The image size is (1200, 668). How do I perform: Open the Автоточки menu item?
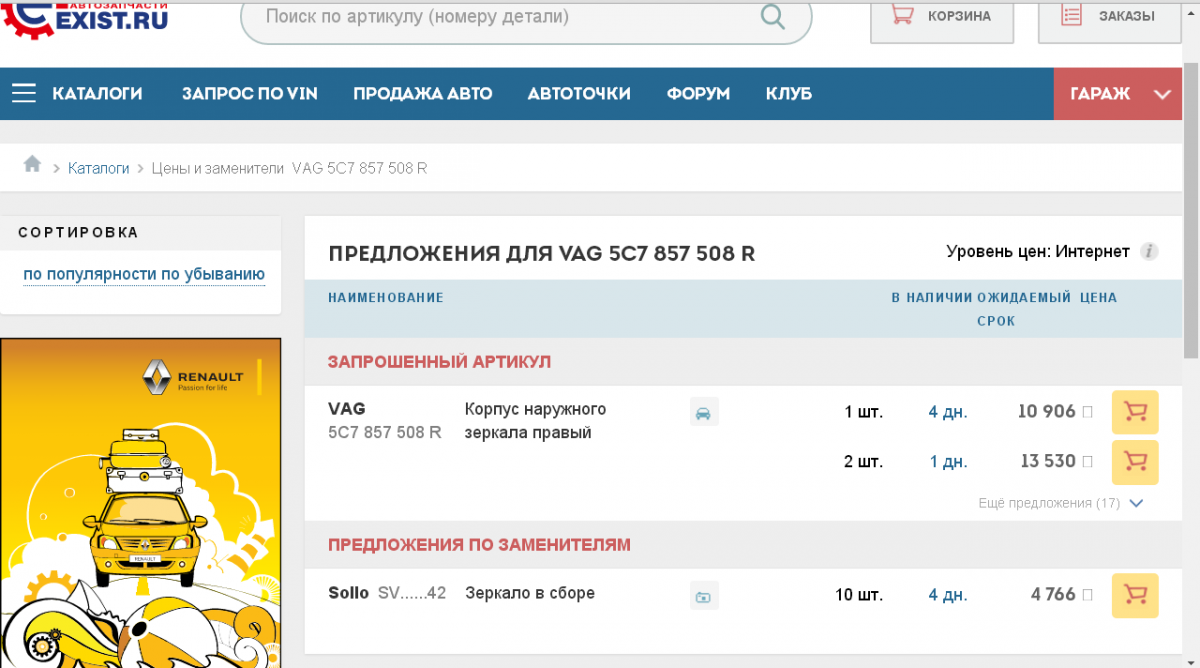579,93
